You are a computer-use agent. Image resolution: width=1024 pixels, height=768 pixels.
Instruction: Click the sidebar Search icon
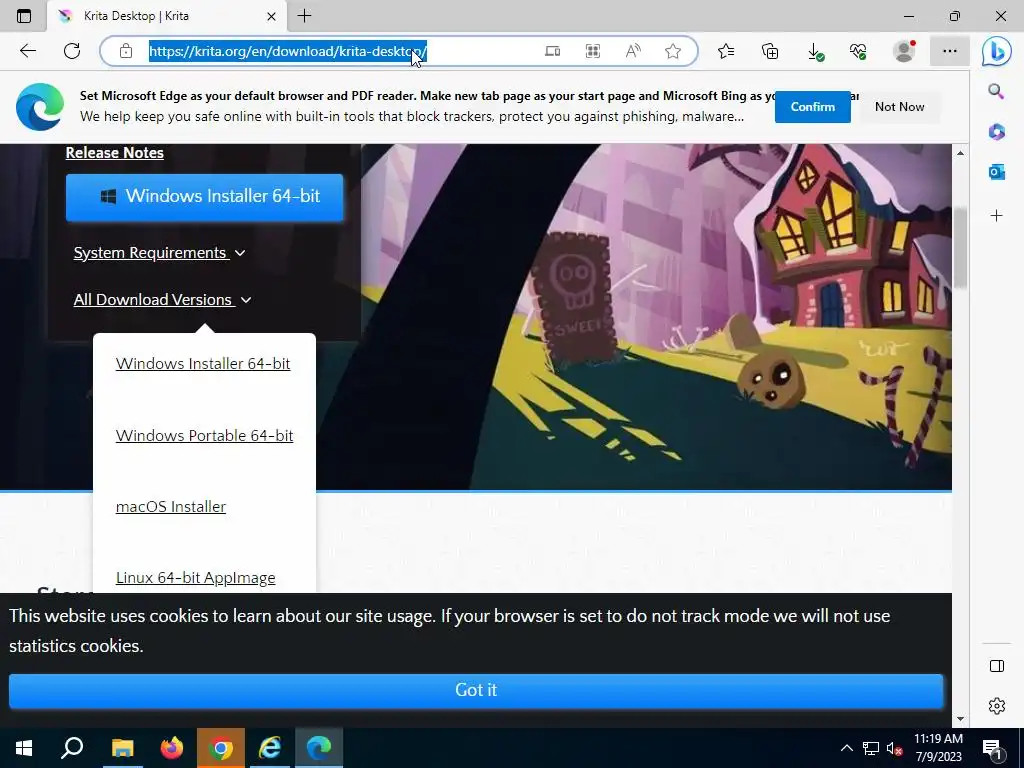(996, 91)
